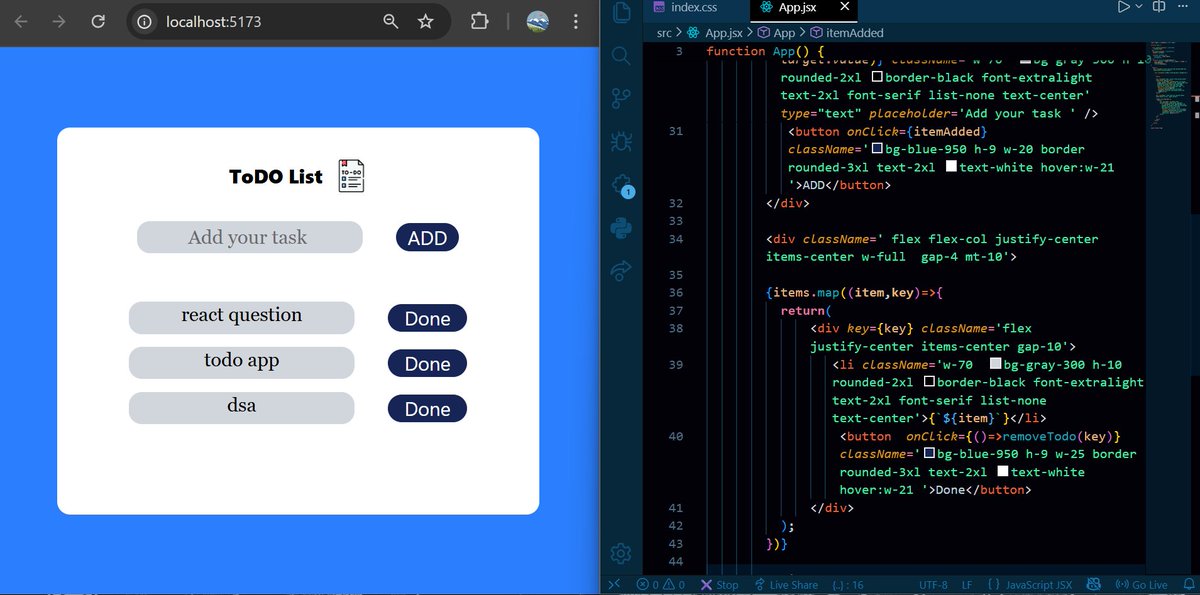Click the Copilot status bar icon
1200x595 pixels.
click(x=1093, y=585)
